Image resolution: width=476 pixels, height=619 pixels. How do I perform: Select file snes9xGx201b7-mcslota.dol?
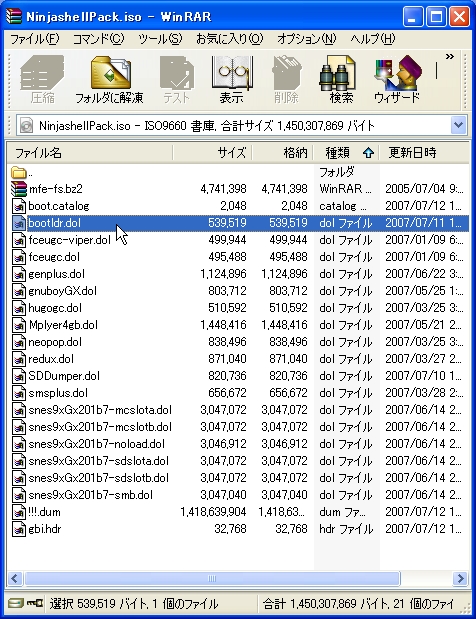coord(100,410)
